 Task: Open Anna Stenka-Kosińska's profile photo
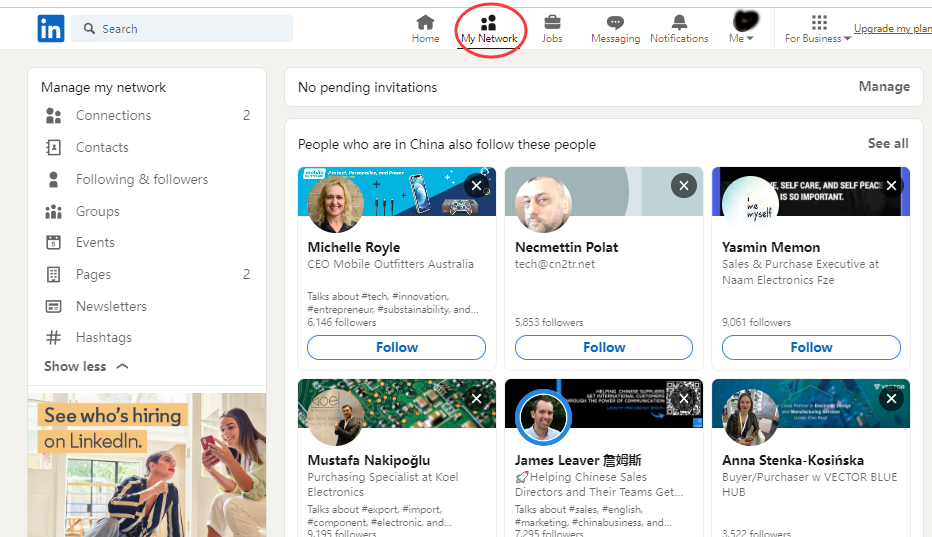click(750, 417)
